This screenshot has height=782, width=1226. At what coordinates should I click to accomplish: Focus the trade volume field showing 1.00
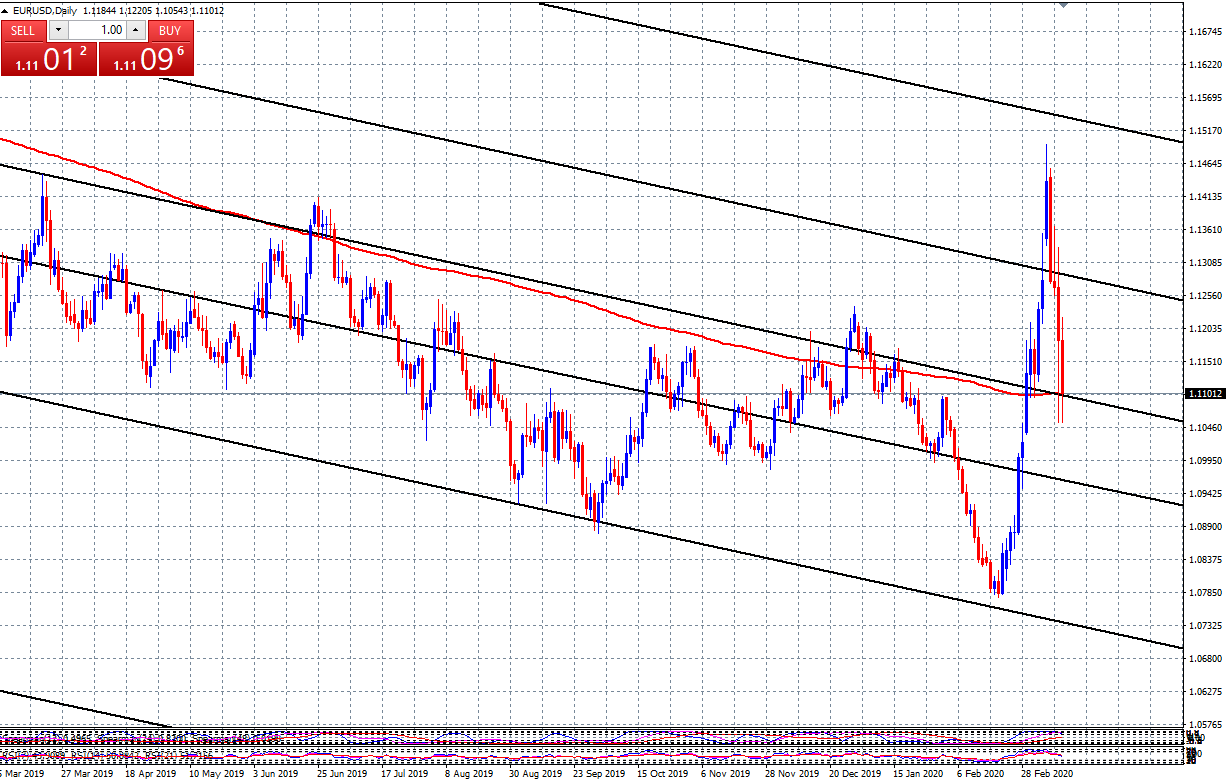pyautogui.click(x=97, y=30)
